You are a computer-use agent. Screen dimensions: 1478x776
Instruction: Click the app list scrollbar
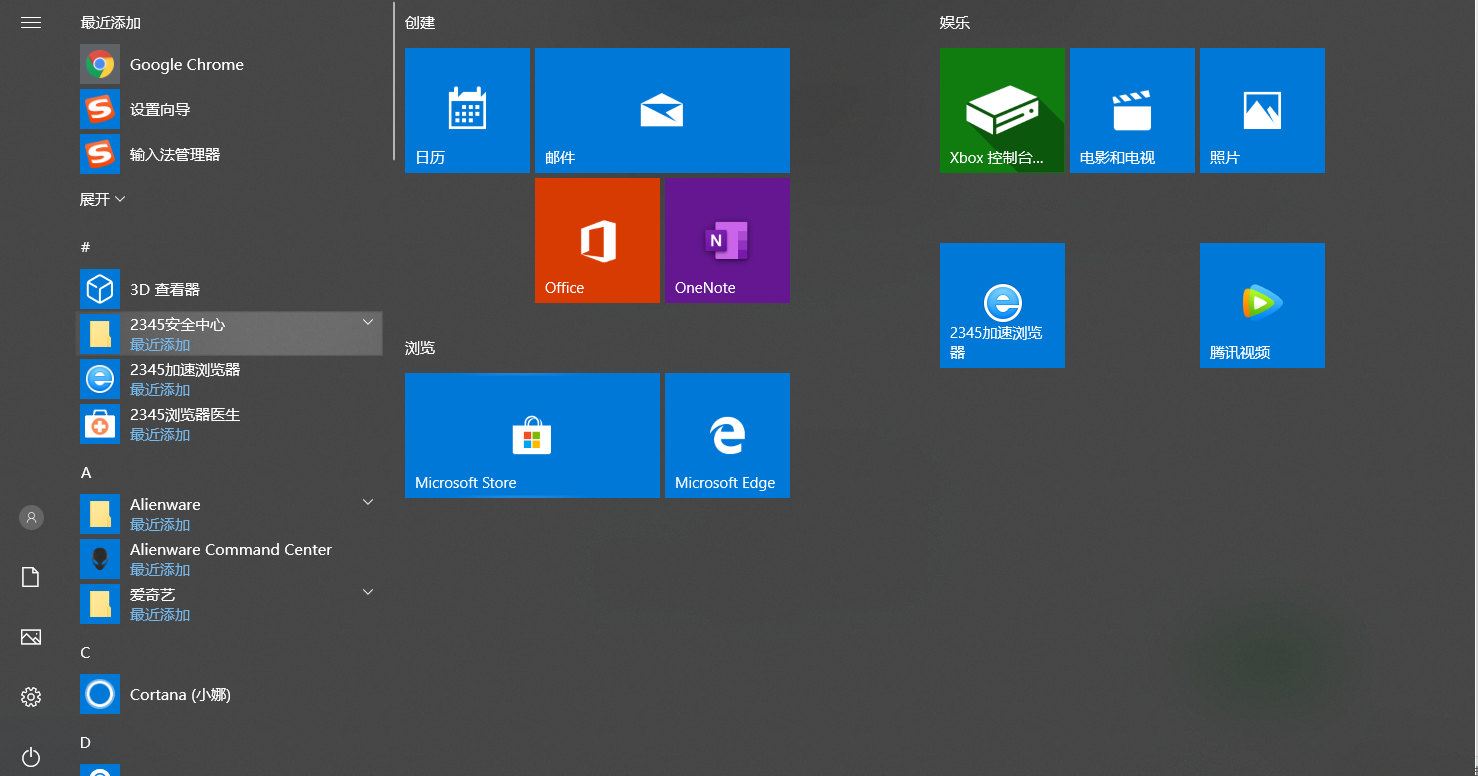coord(395,82)
